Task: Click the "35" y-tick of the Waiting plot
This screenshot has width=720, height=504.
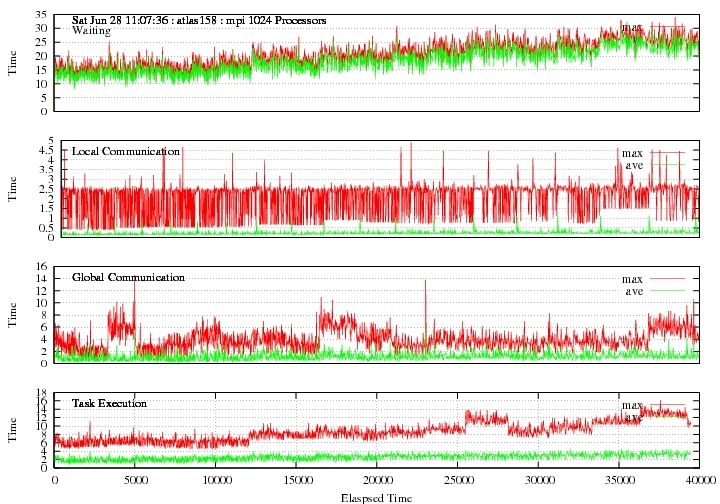Action: (x=41, y=14)
